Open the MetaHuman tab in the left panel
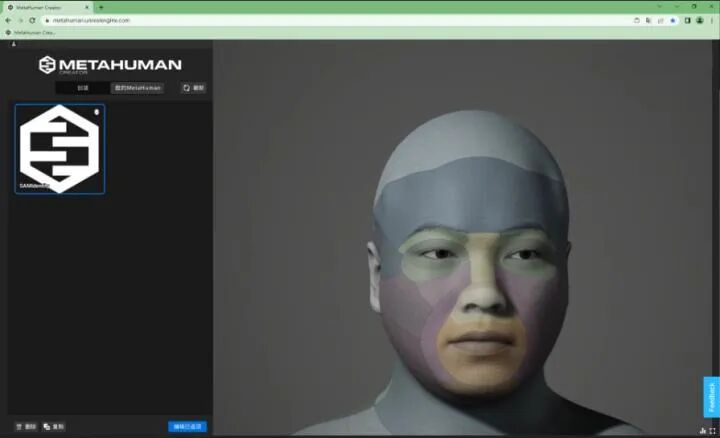 point(137,88)
